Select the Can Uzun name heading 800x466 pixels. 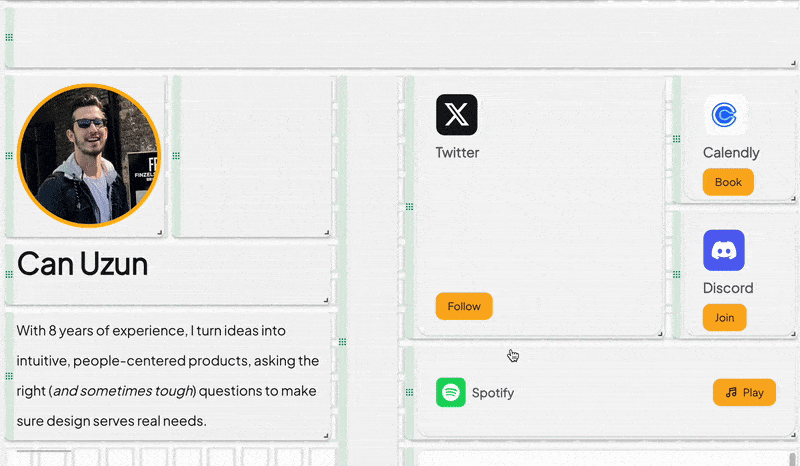tap(83, 264)
